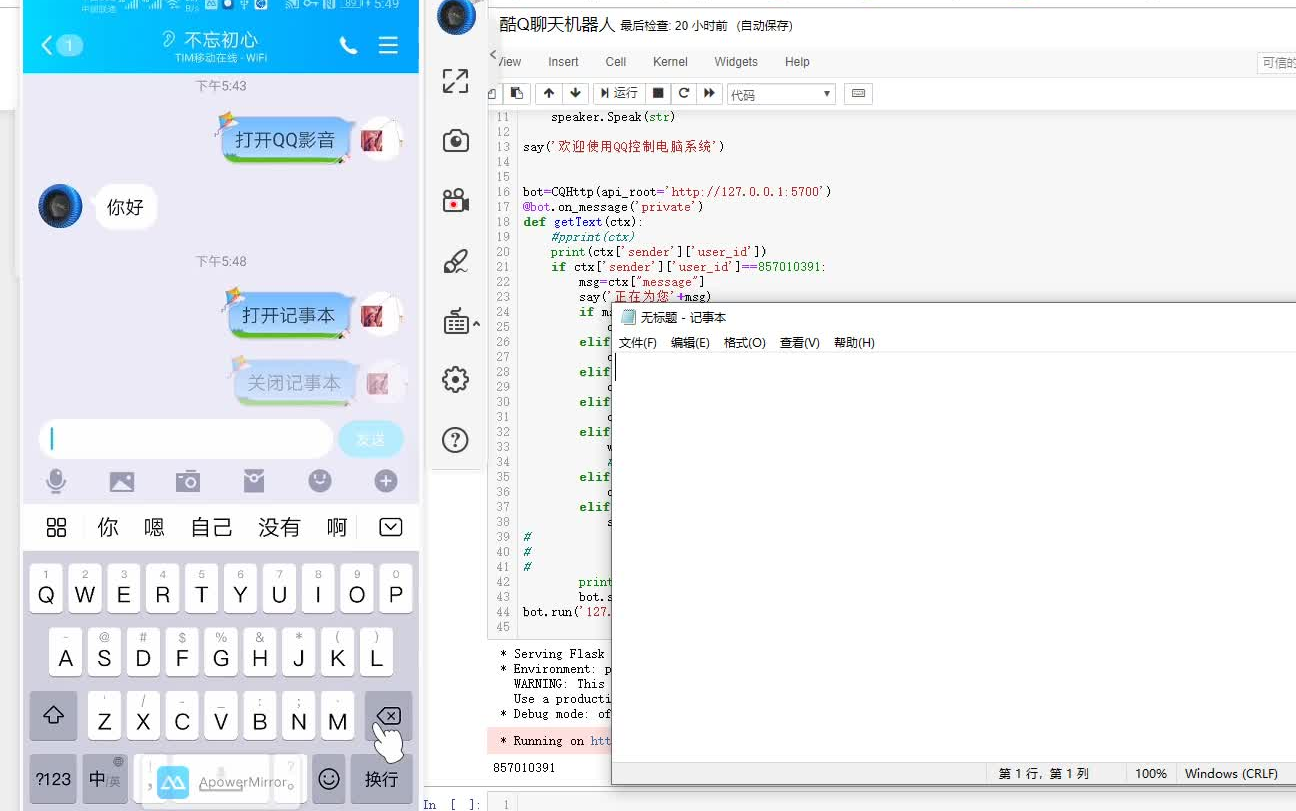This screenshot has height=811, width=1296.
Task: Click the paste cells icon in Jupyter toolbar
Action: 516,93
